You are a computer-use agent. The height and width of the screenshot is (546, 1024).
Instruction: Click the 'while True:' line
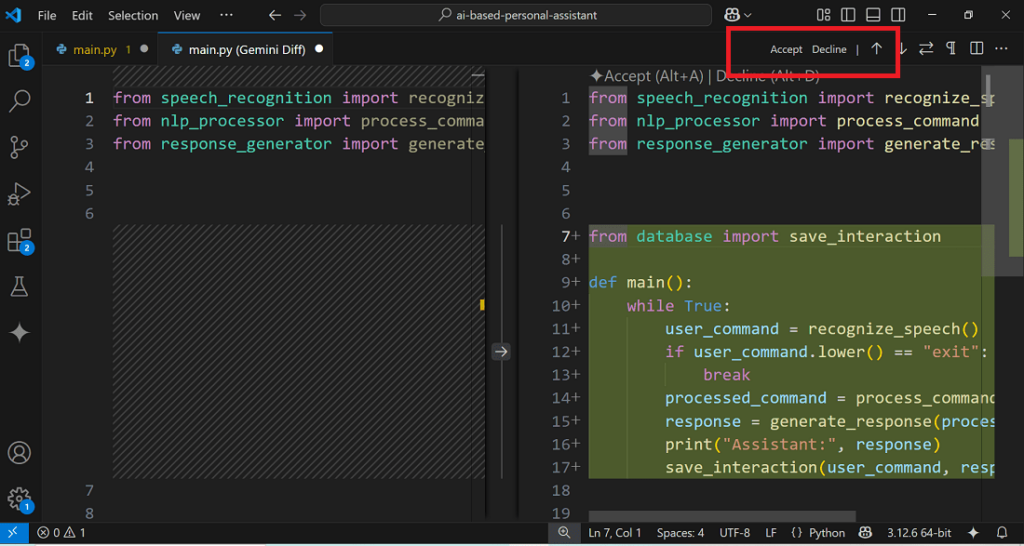[678, 306]
